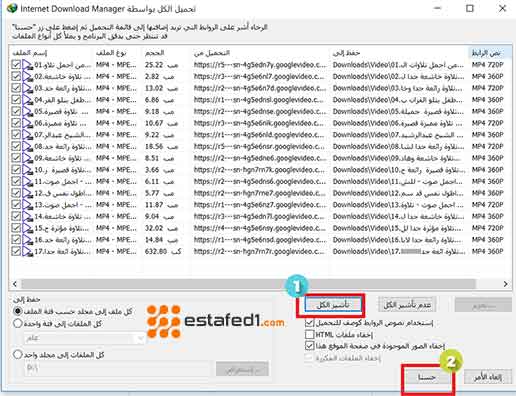Click the video file icon in row 06
The image size is (516, 396).
(x=28, y=123)
